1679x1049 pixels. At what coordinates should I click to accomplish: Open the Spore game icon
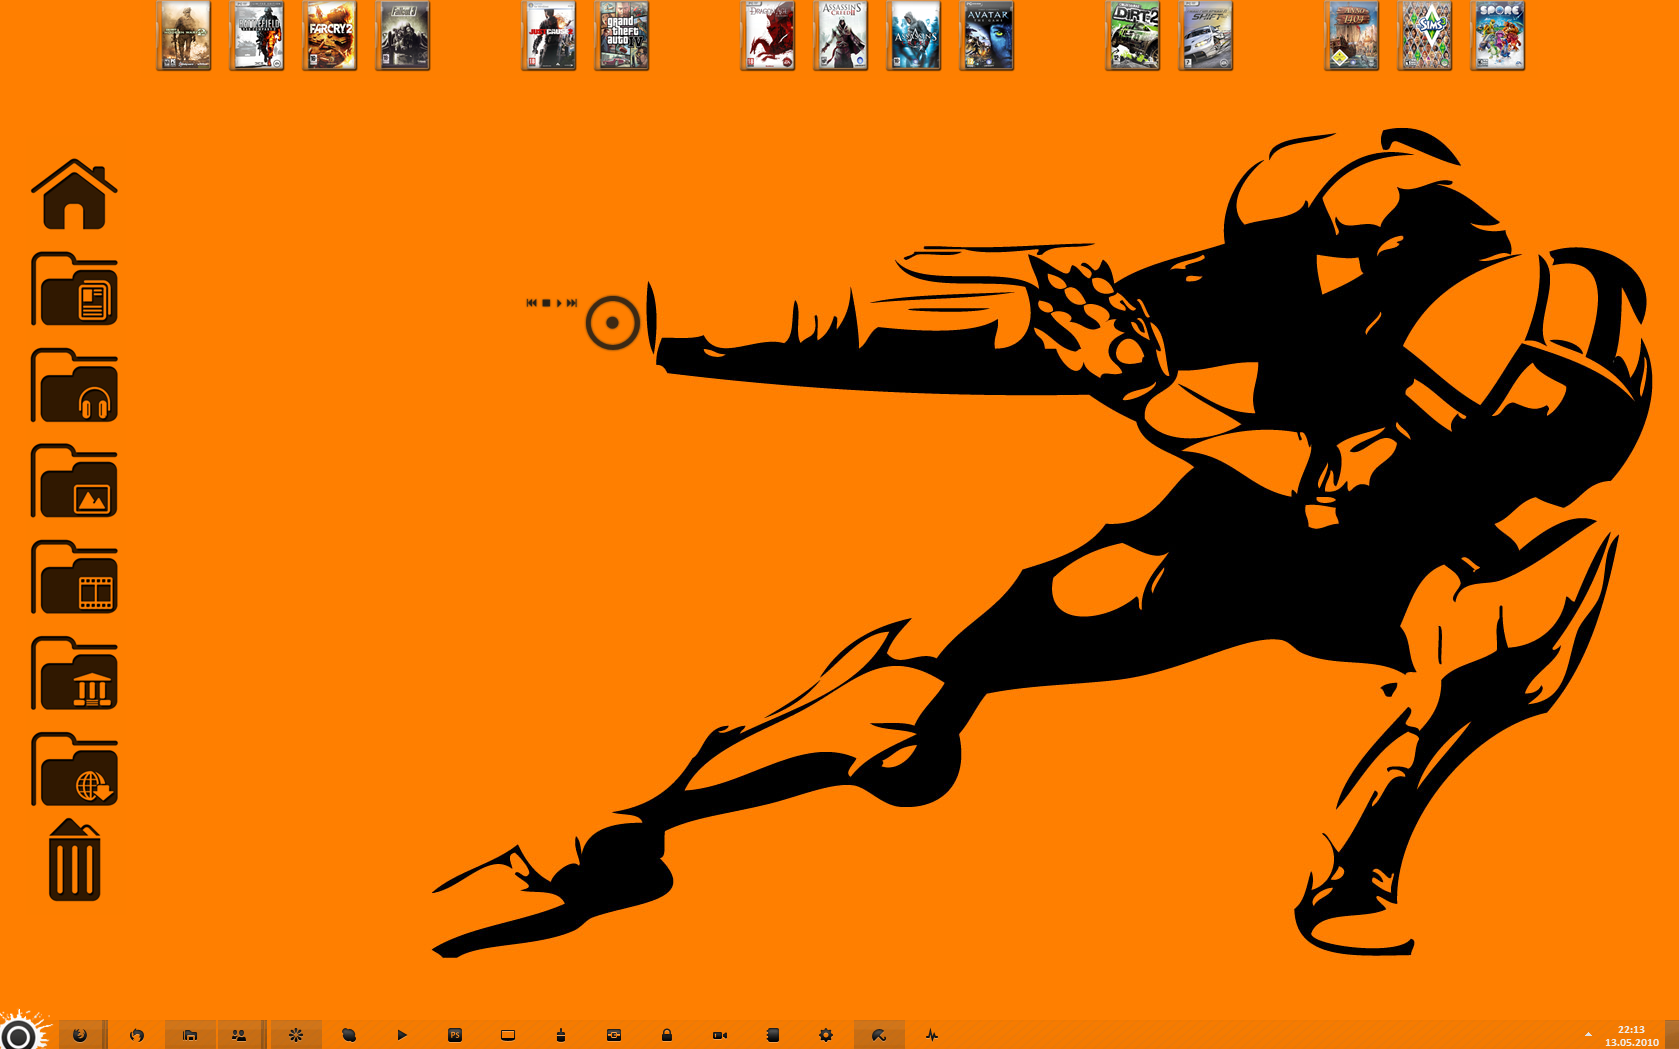(1498, 36)
